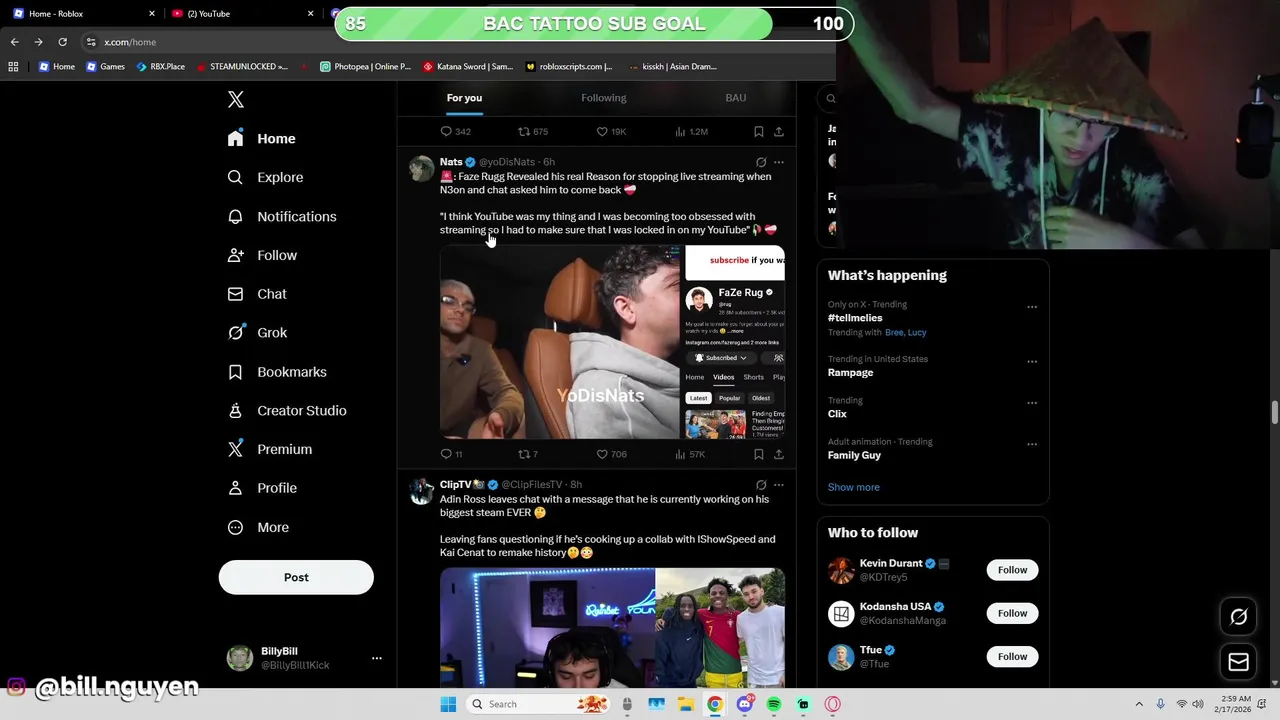1280x720 pixels.
Task: Click Show more under trends
Action: [854, 487]
